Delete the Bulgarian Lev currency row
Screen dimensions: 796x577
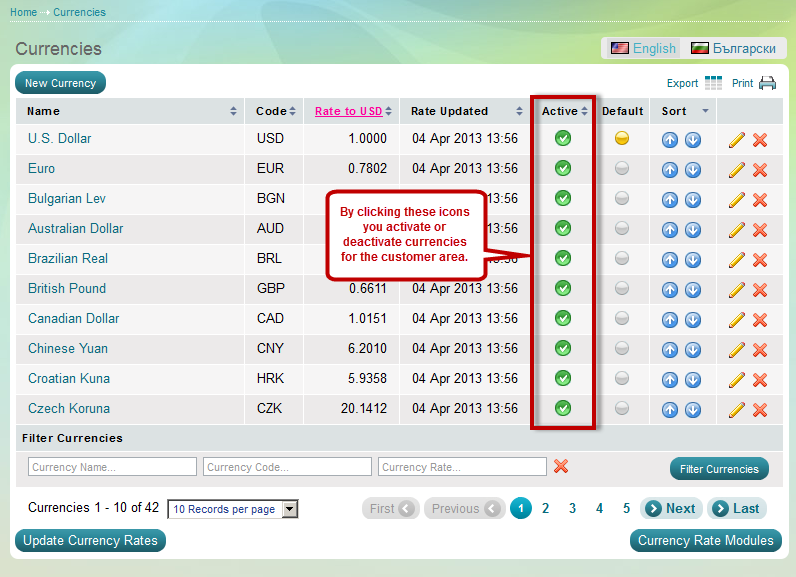pyautogui.click(x=760, y=199)
